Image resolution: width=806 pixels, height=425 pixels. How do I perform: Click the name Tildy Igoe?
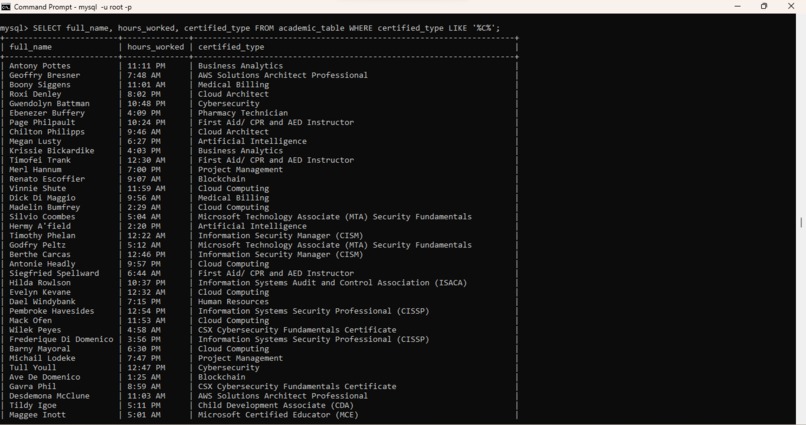(x=32, y=405)
